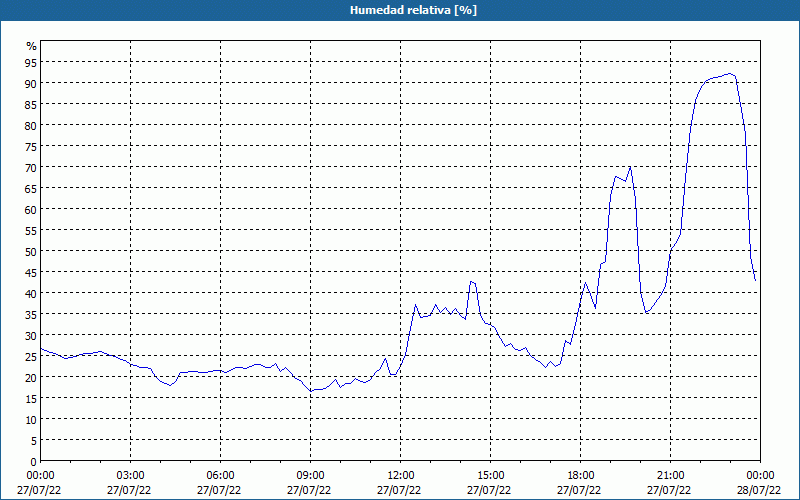Click the humidity curve's highest peak near 92%
Image resolution: width=800 pixels, height=500 pixels.
pyautogui.click(x=730, y=73)
